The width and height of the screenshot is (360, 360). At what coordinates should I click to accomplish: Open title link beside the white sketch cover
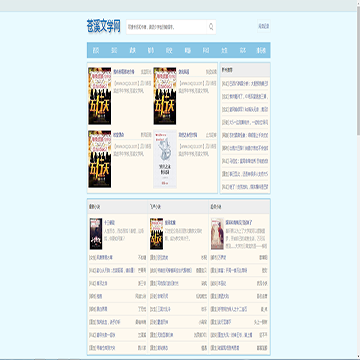pos(188,135)
